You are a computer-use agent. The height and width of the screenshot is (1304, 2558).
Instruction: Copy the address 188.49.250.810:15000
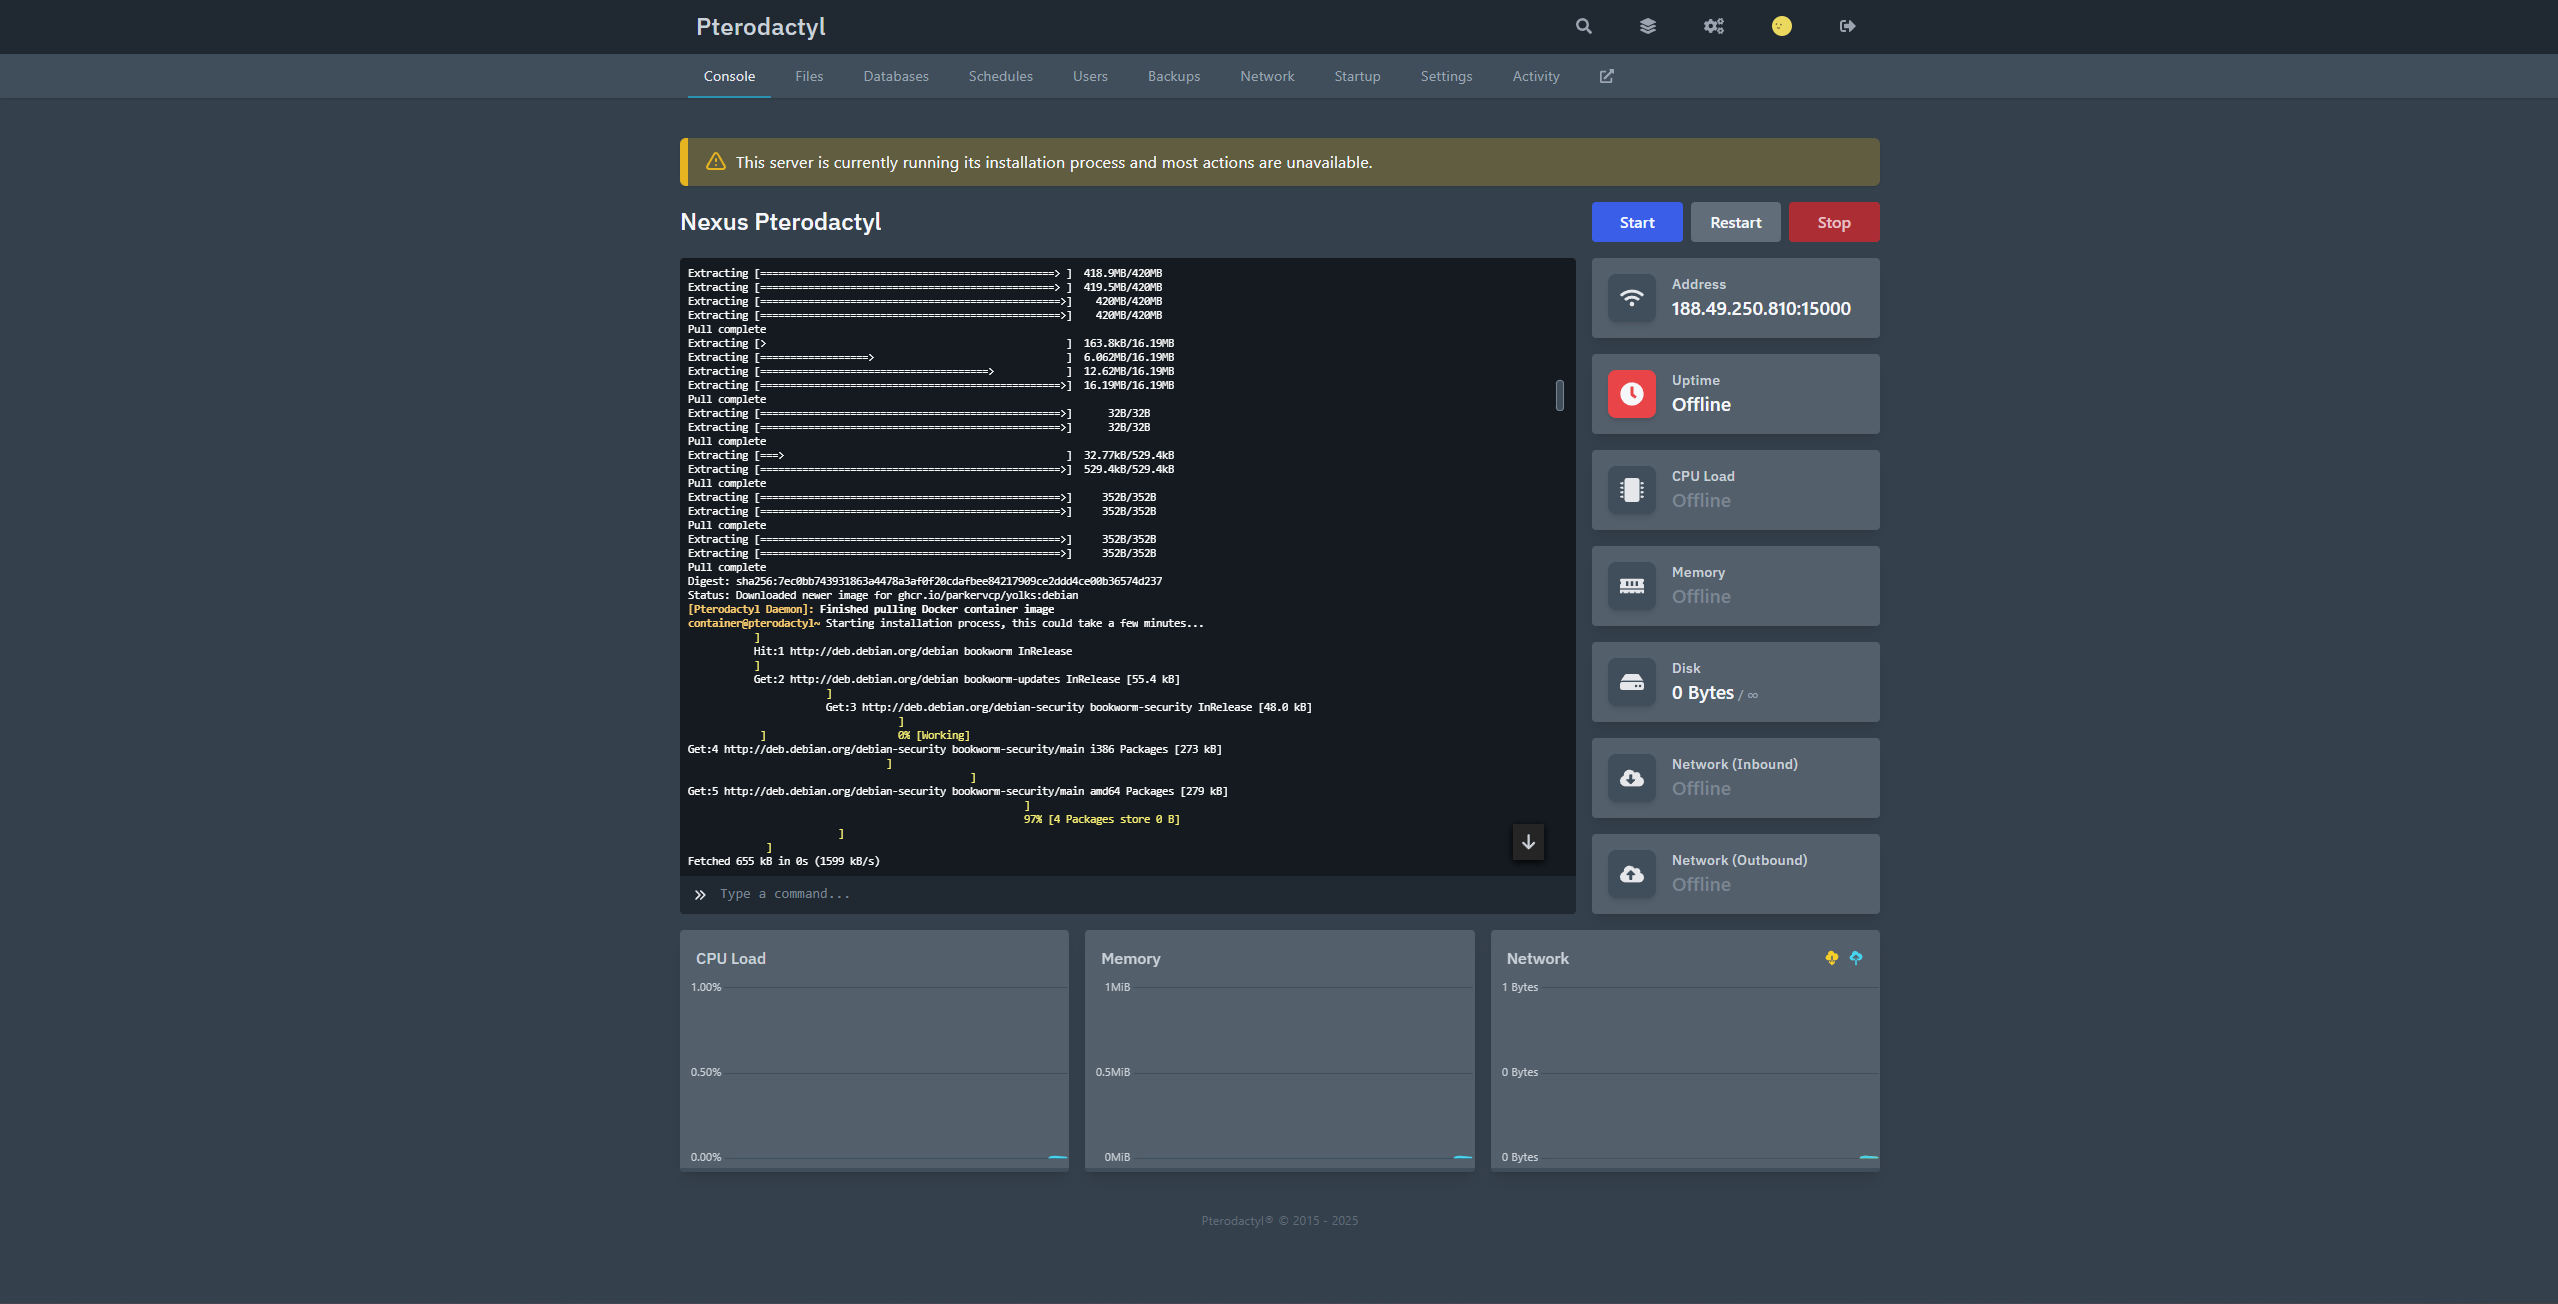pos(1761,309)
